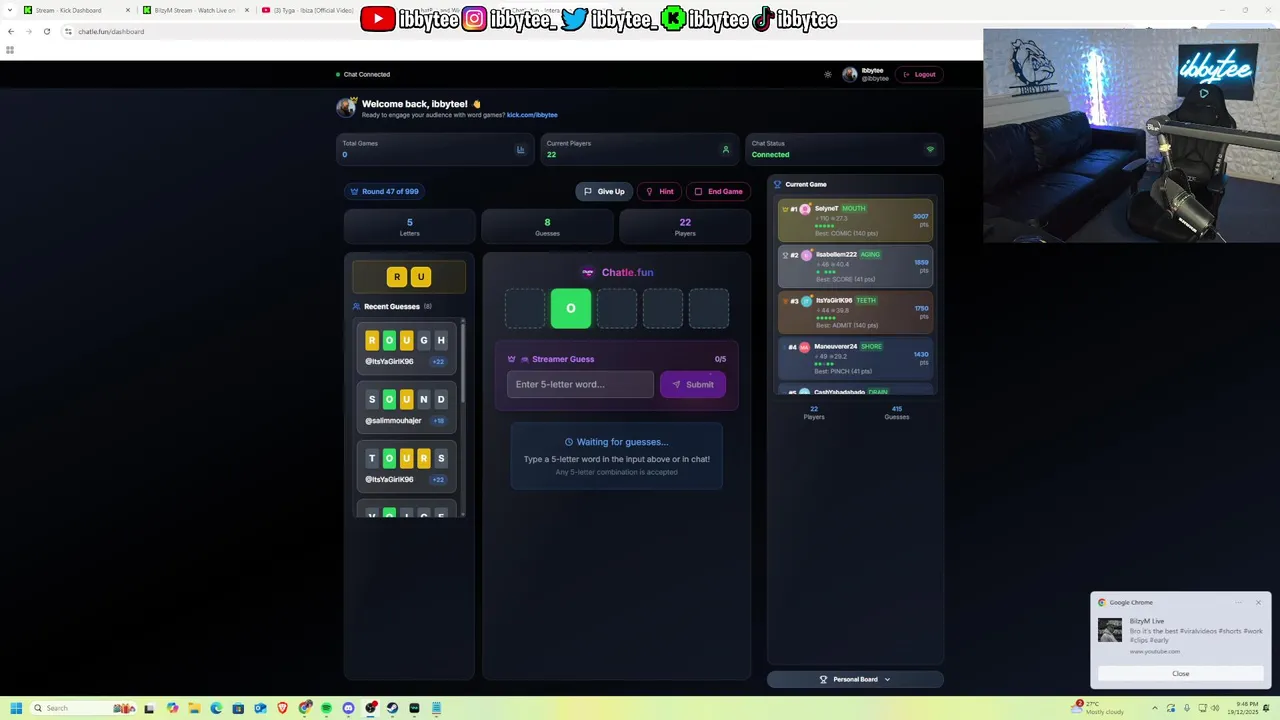
Task: Open Brave browser from the taskbar
Action: click(282, 708)
